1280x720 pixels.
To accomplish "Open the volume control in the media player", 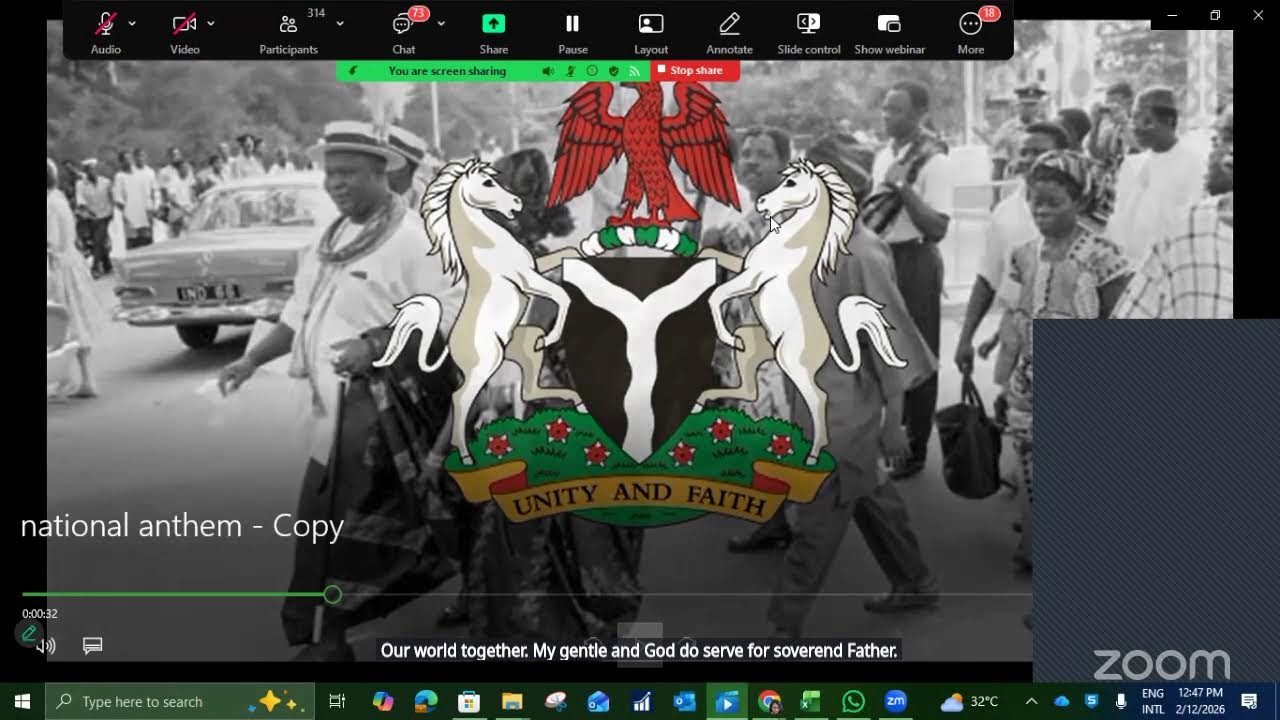I will 47,646.
